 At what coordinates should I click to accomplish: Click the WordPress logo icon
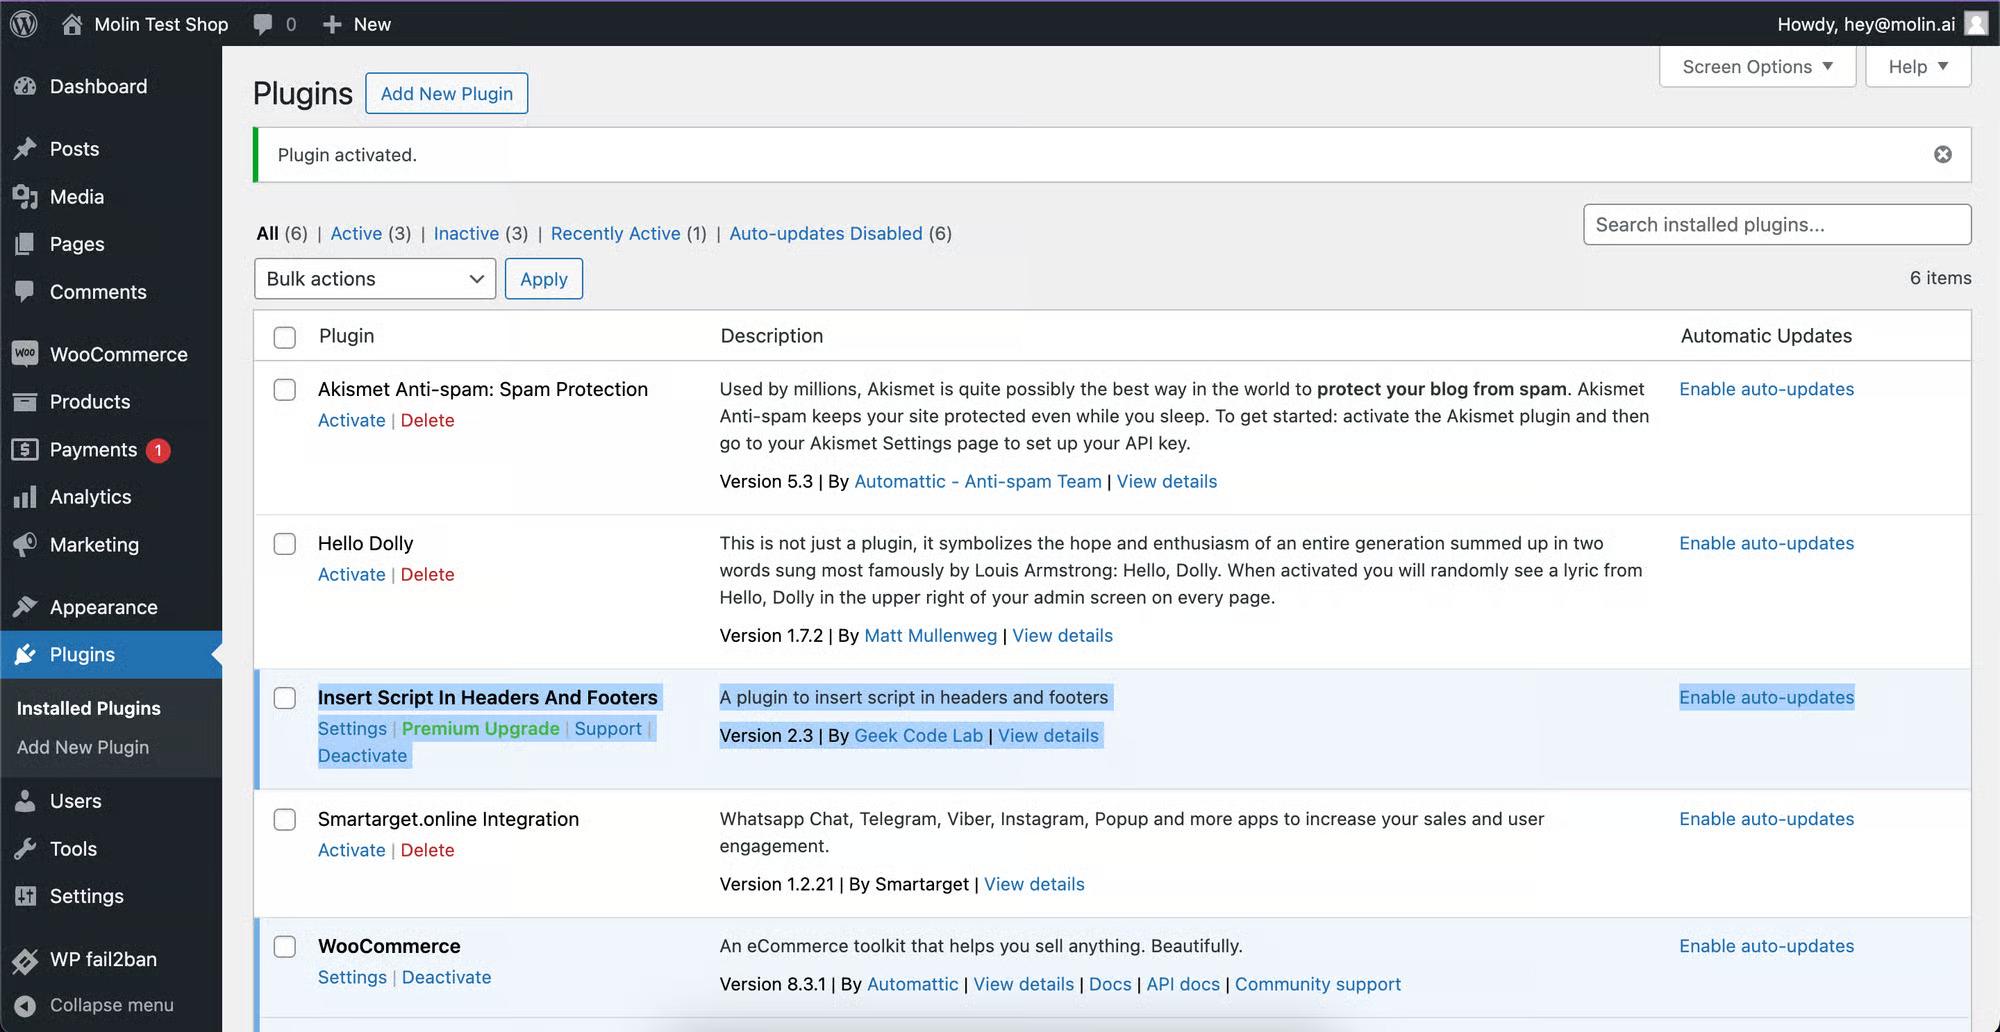pyautogui.click(x=24, y=24)
